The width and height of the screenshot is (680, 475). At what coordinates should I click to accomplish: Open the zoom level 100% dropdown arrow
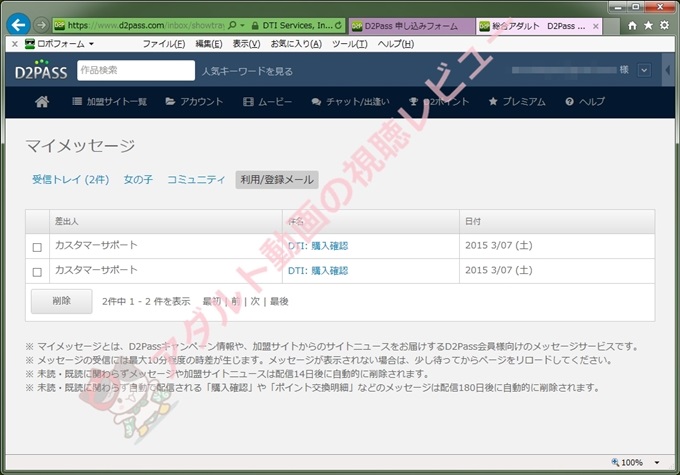coord(657,462)
